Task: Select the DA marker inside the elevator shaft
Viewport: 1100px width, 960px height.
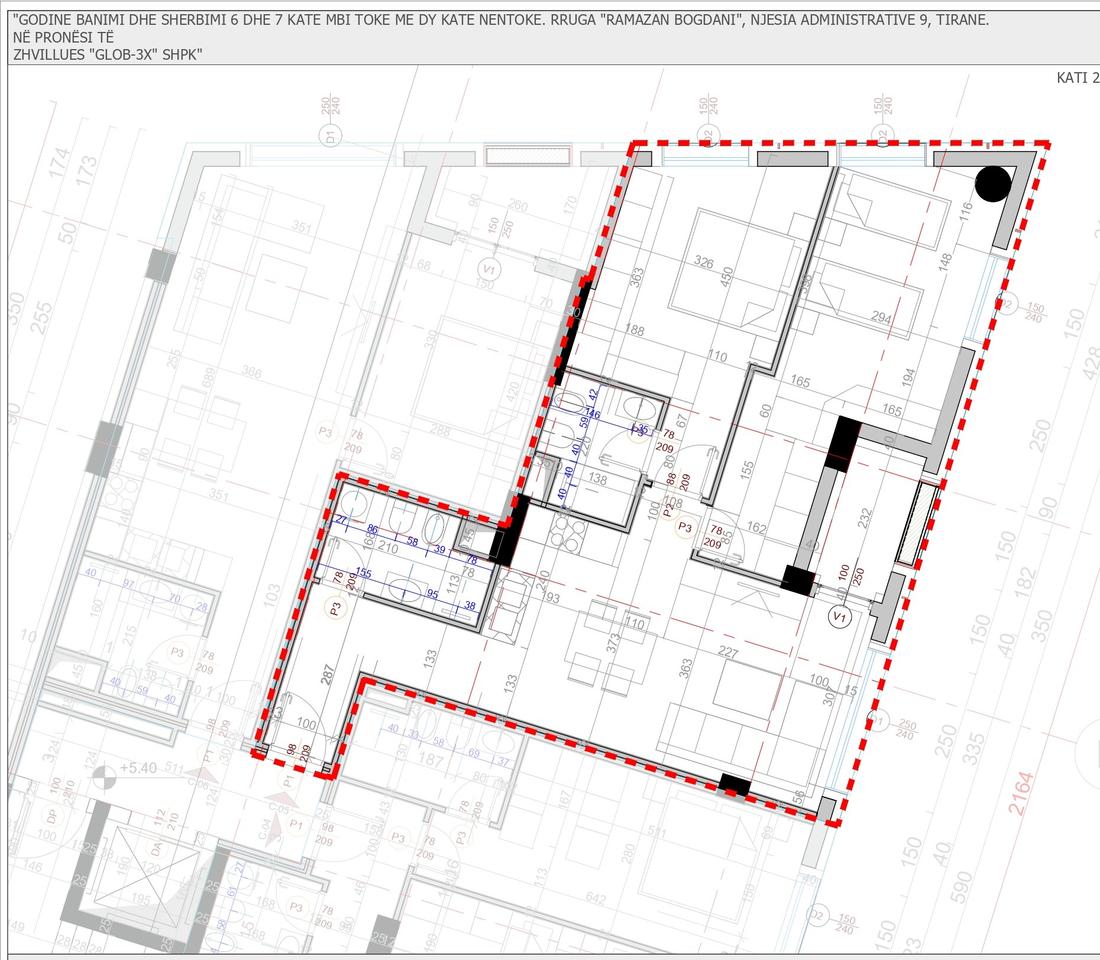Action: [x=157, y=848]
